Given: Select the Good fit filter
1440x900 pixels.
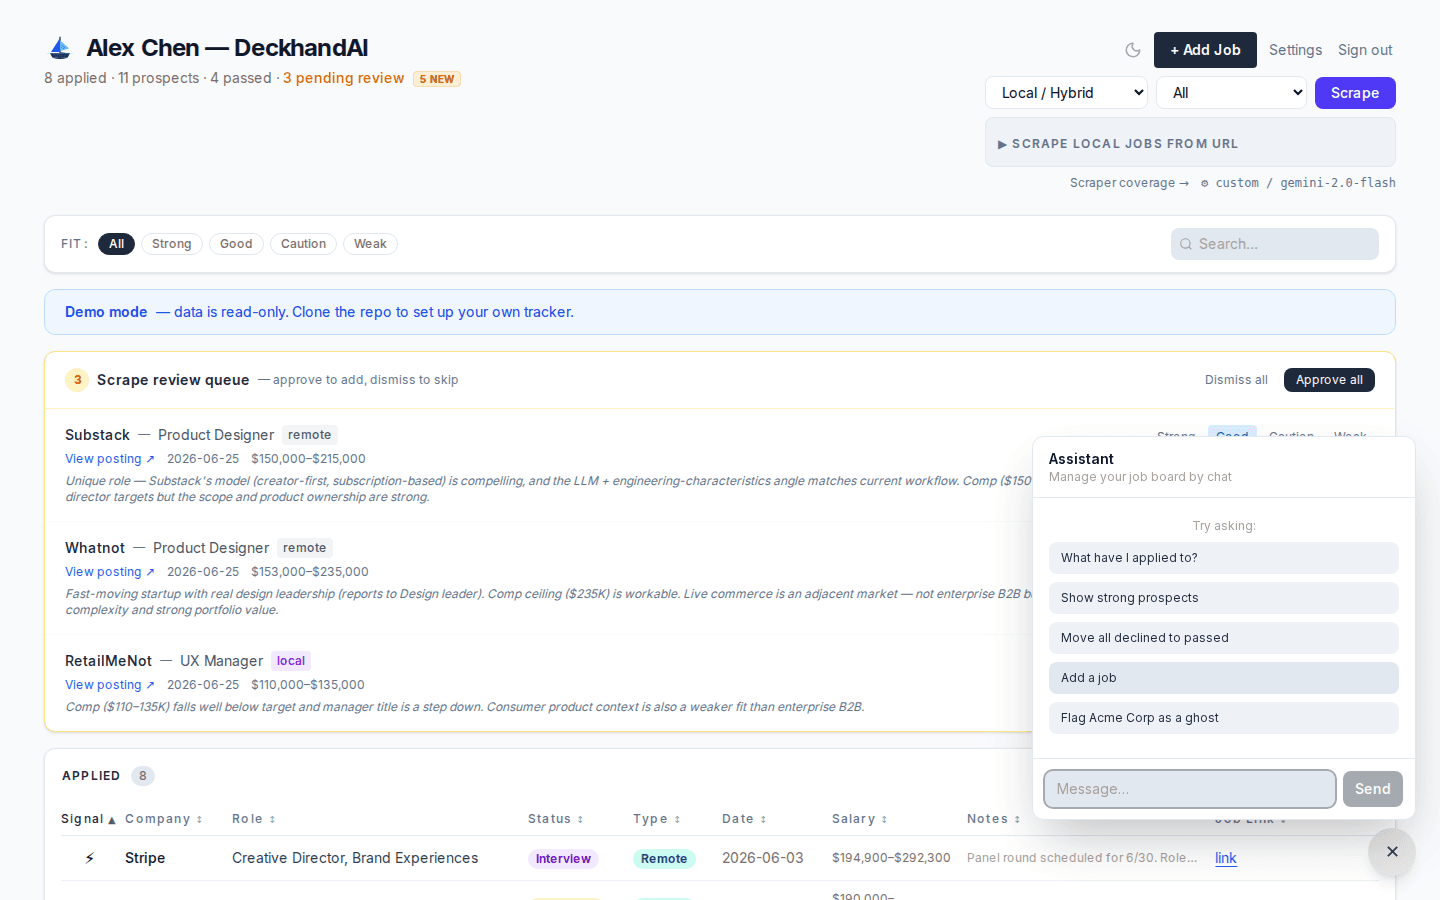Looking at the screenshot, I should pos(236,244).
